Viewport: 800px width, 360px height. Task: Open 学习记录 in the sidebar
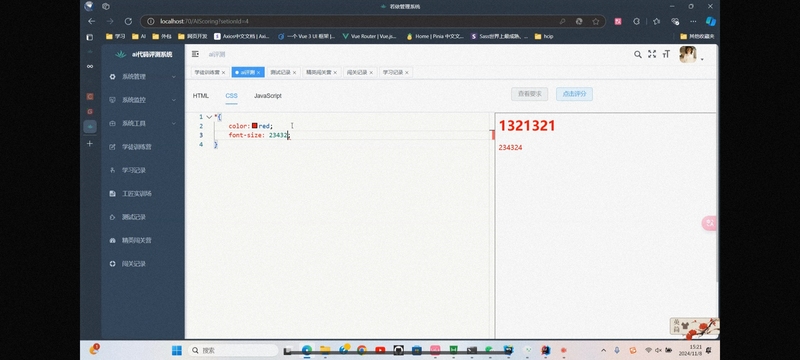(x=143, y=170)
